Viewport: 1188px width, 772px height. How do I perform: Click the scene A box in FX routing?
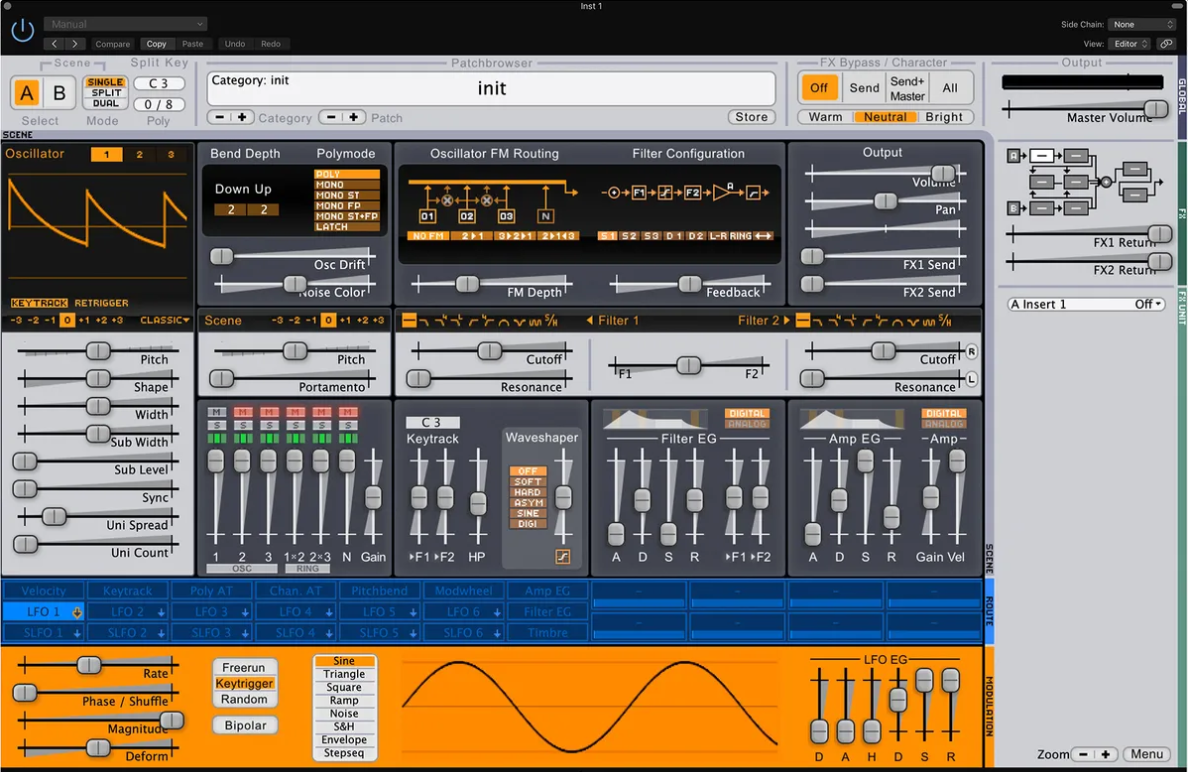[x=1013, y=156]
